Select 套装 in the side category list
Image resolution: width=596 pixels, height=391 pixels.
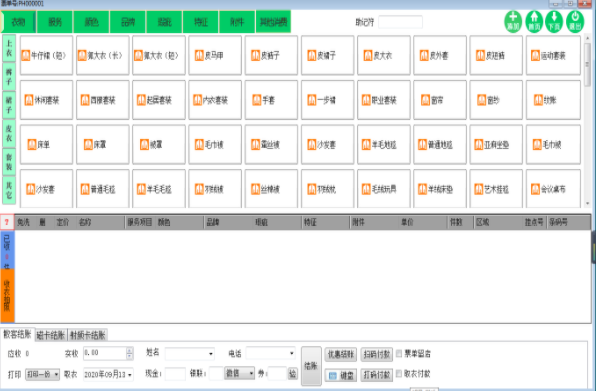click(9, 162)
